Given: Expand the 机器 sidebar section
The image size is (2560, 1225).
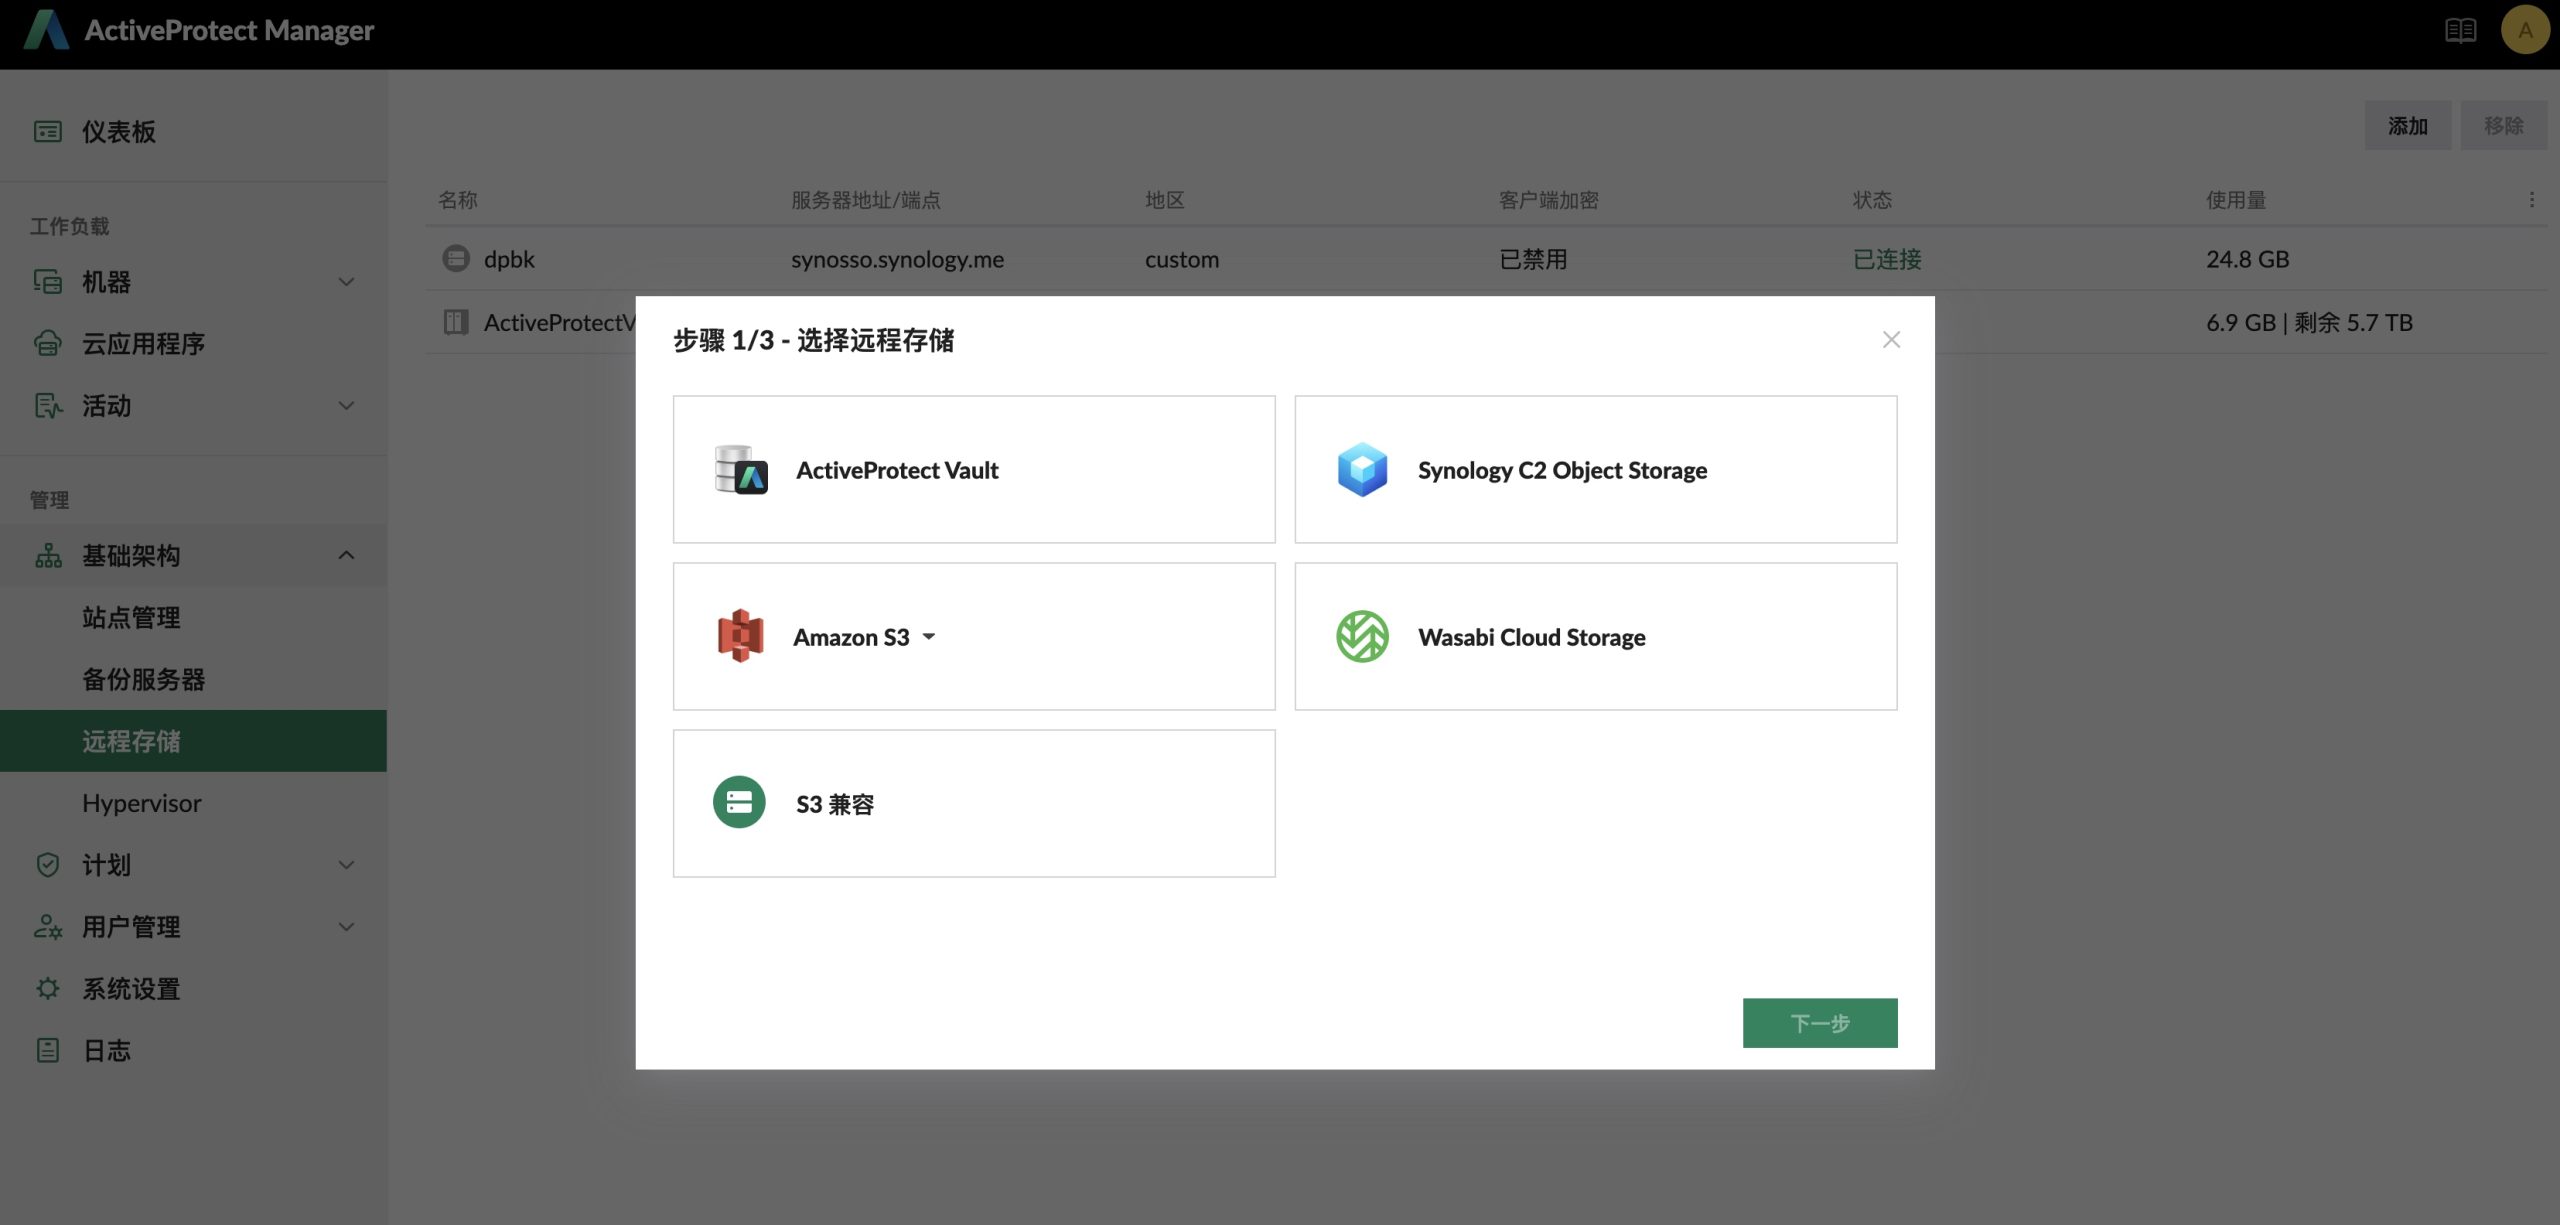Looking at the screenshot, I should (x=346, y=282).
